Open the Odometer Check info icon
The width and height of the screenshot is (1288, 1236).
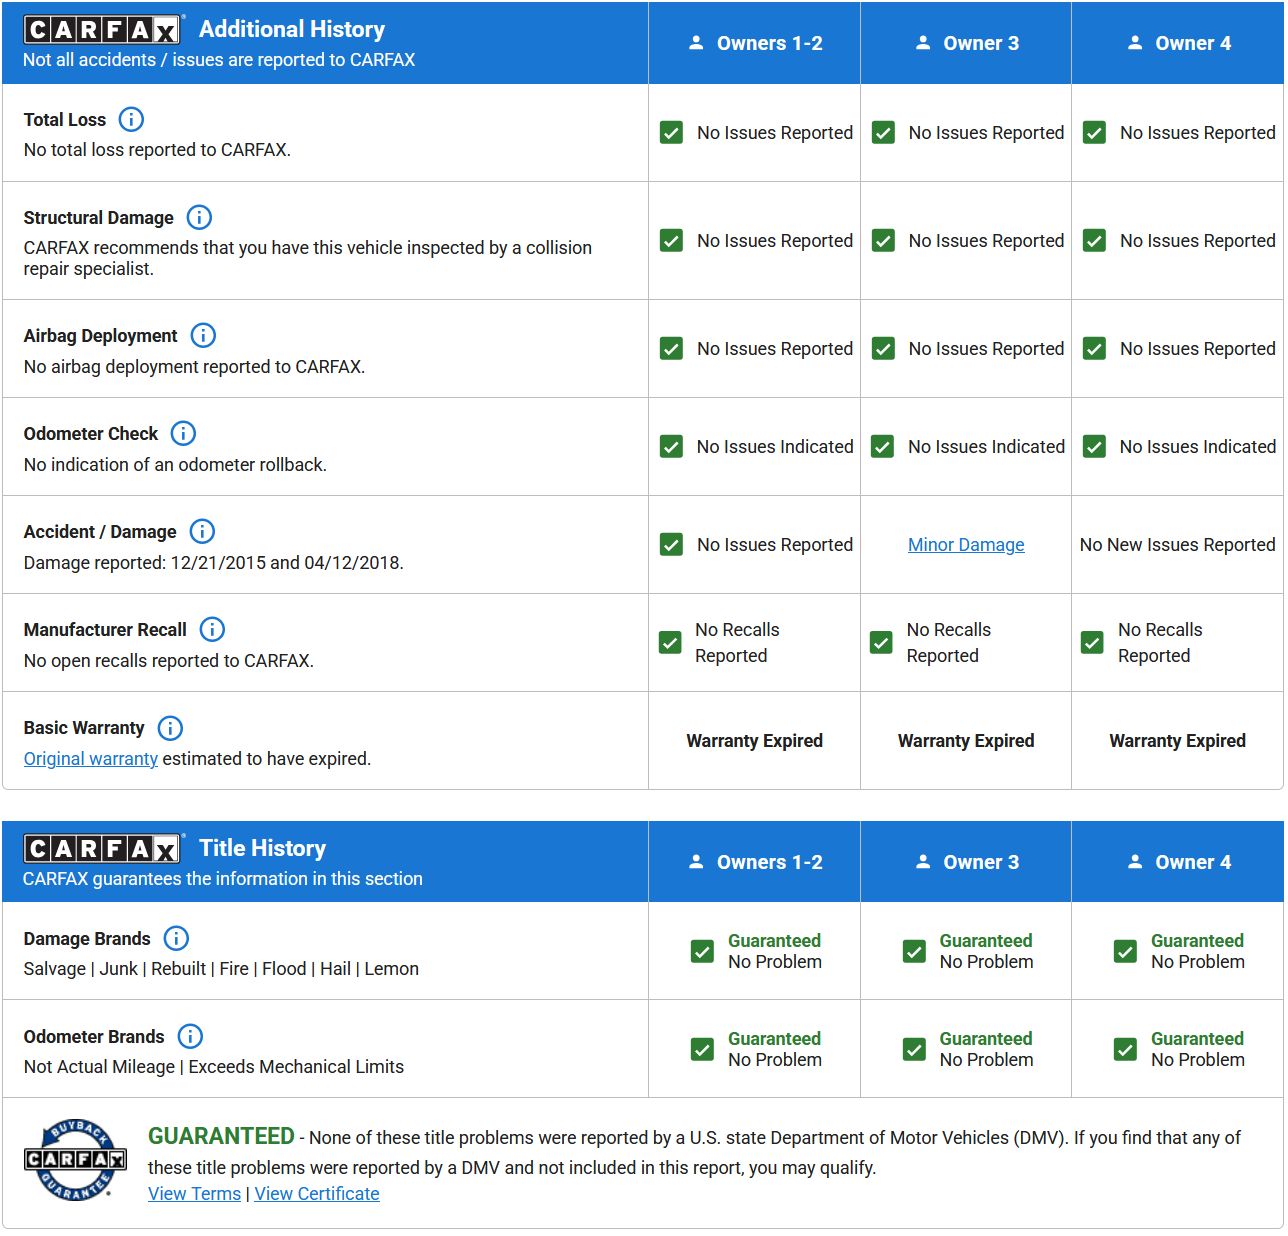pos(183,434)
